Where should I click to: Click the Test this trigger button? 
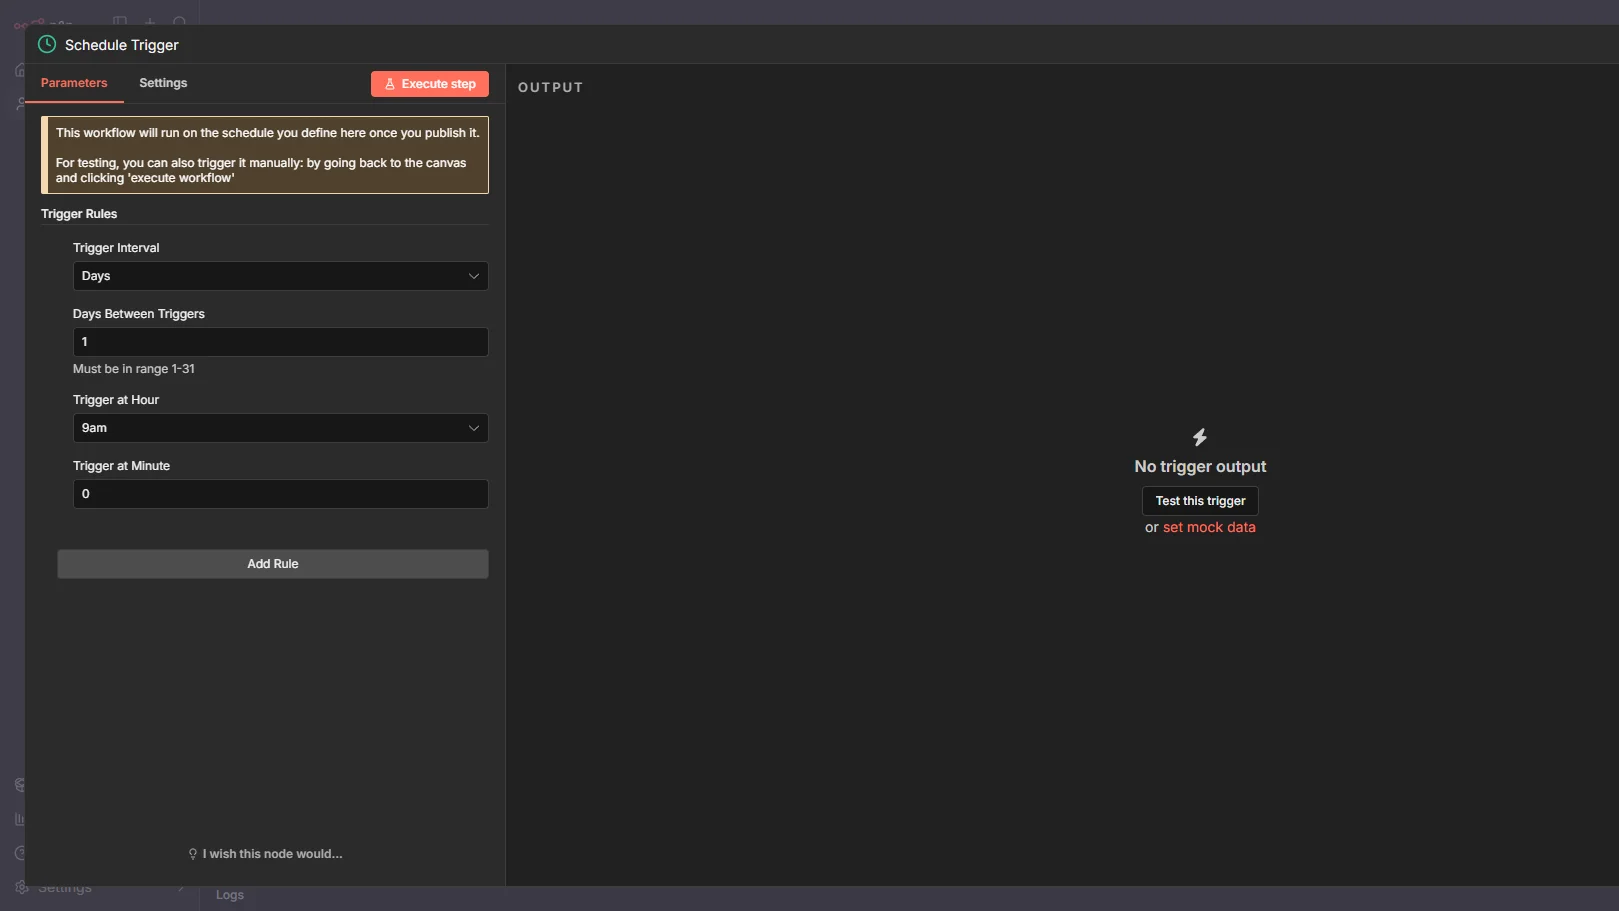[x=1200, y=501]
